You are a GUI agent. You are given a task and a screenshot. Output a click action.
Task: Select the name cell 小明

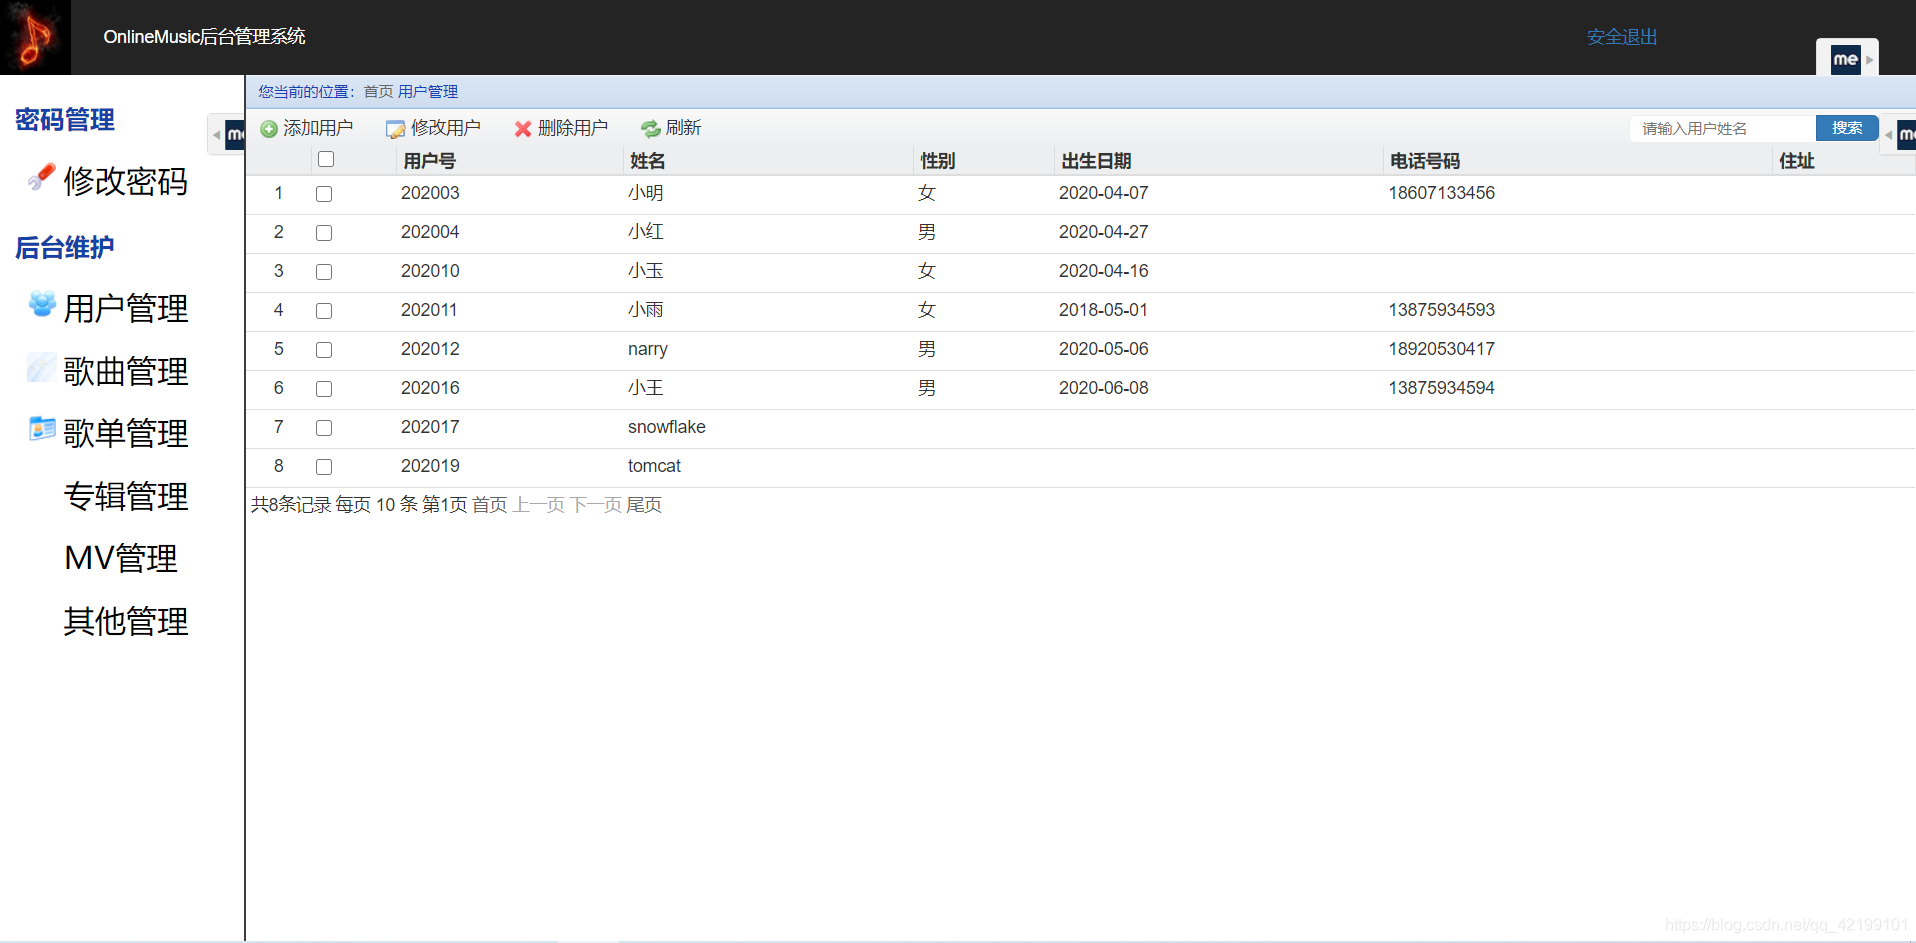645,193
